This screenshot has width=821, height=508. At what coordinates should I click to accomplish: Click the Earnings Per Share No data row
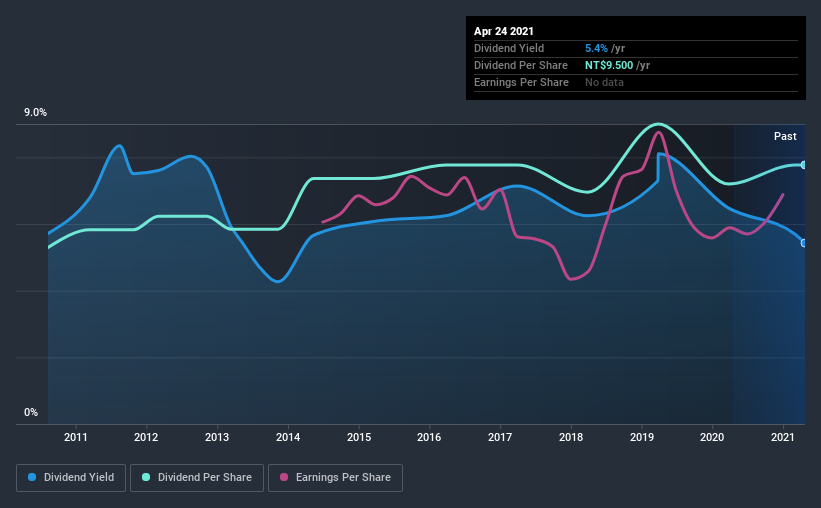[x=636, y=82]
